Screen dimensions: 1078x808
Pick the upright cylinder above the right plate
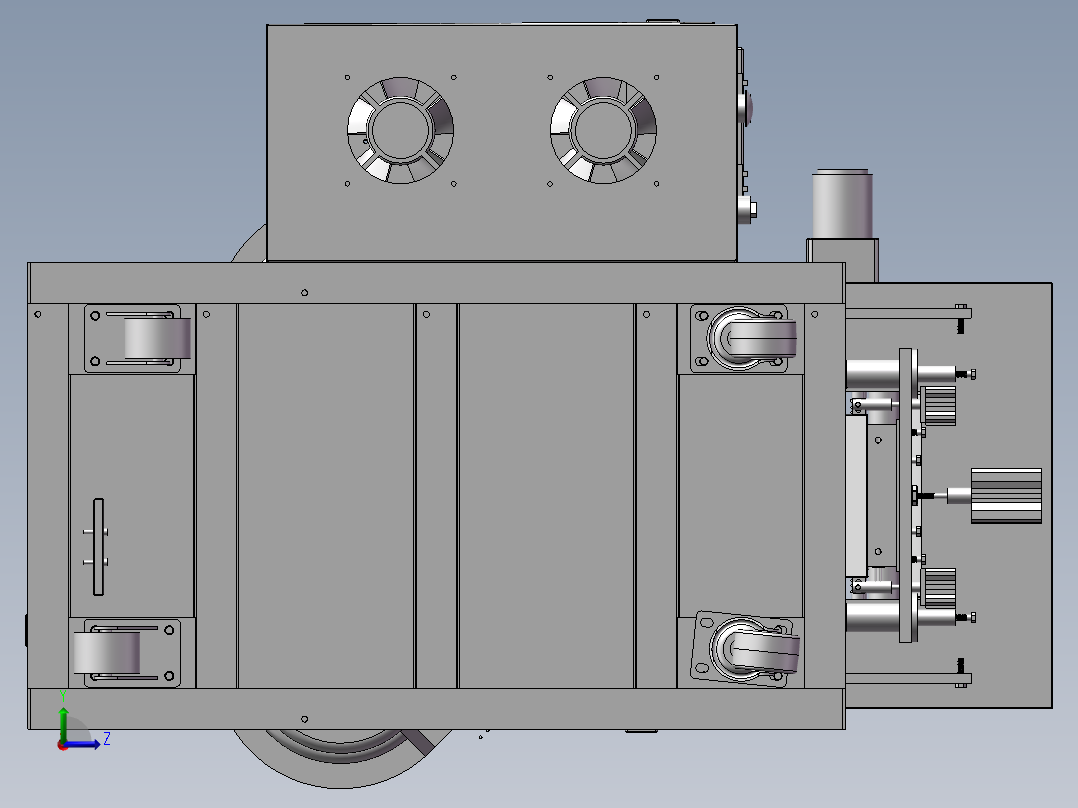(842, 204)
